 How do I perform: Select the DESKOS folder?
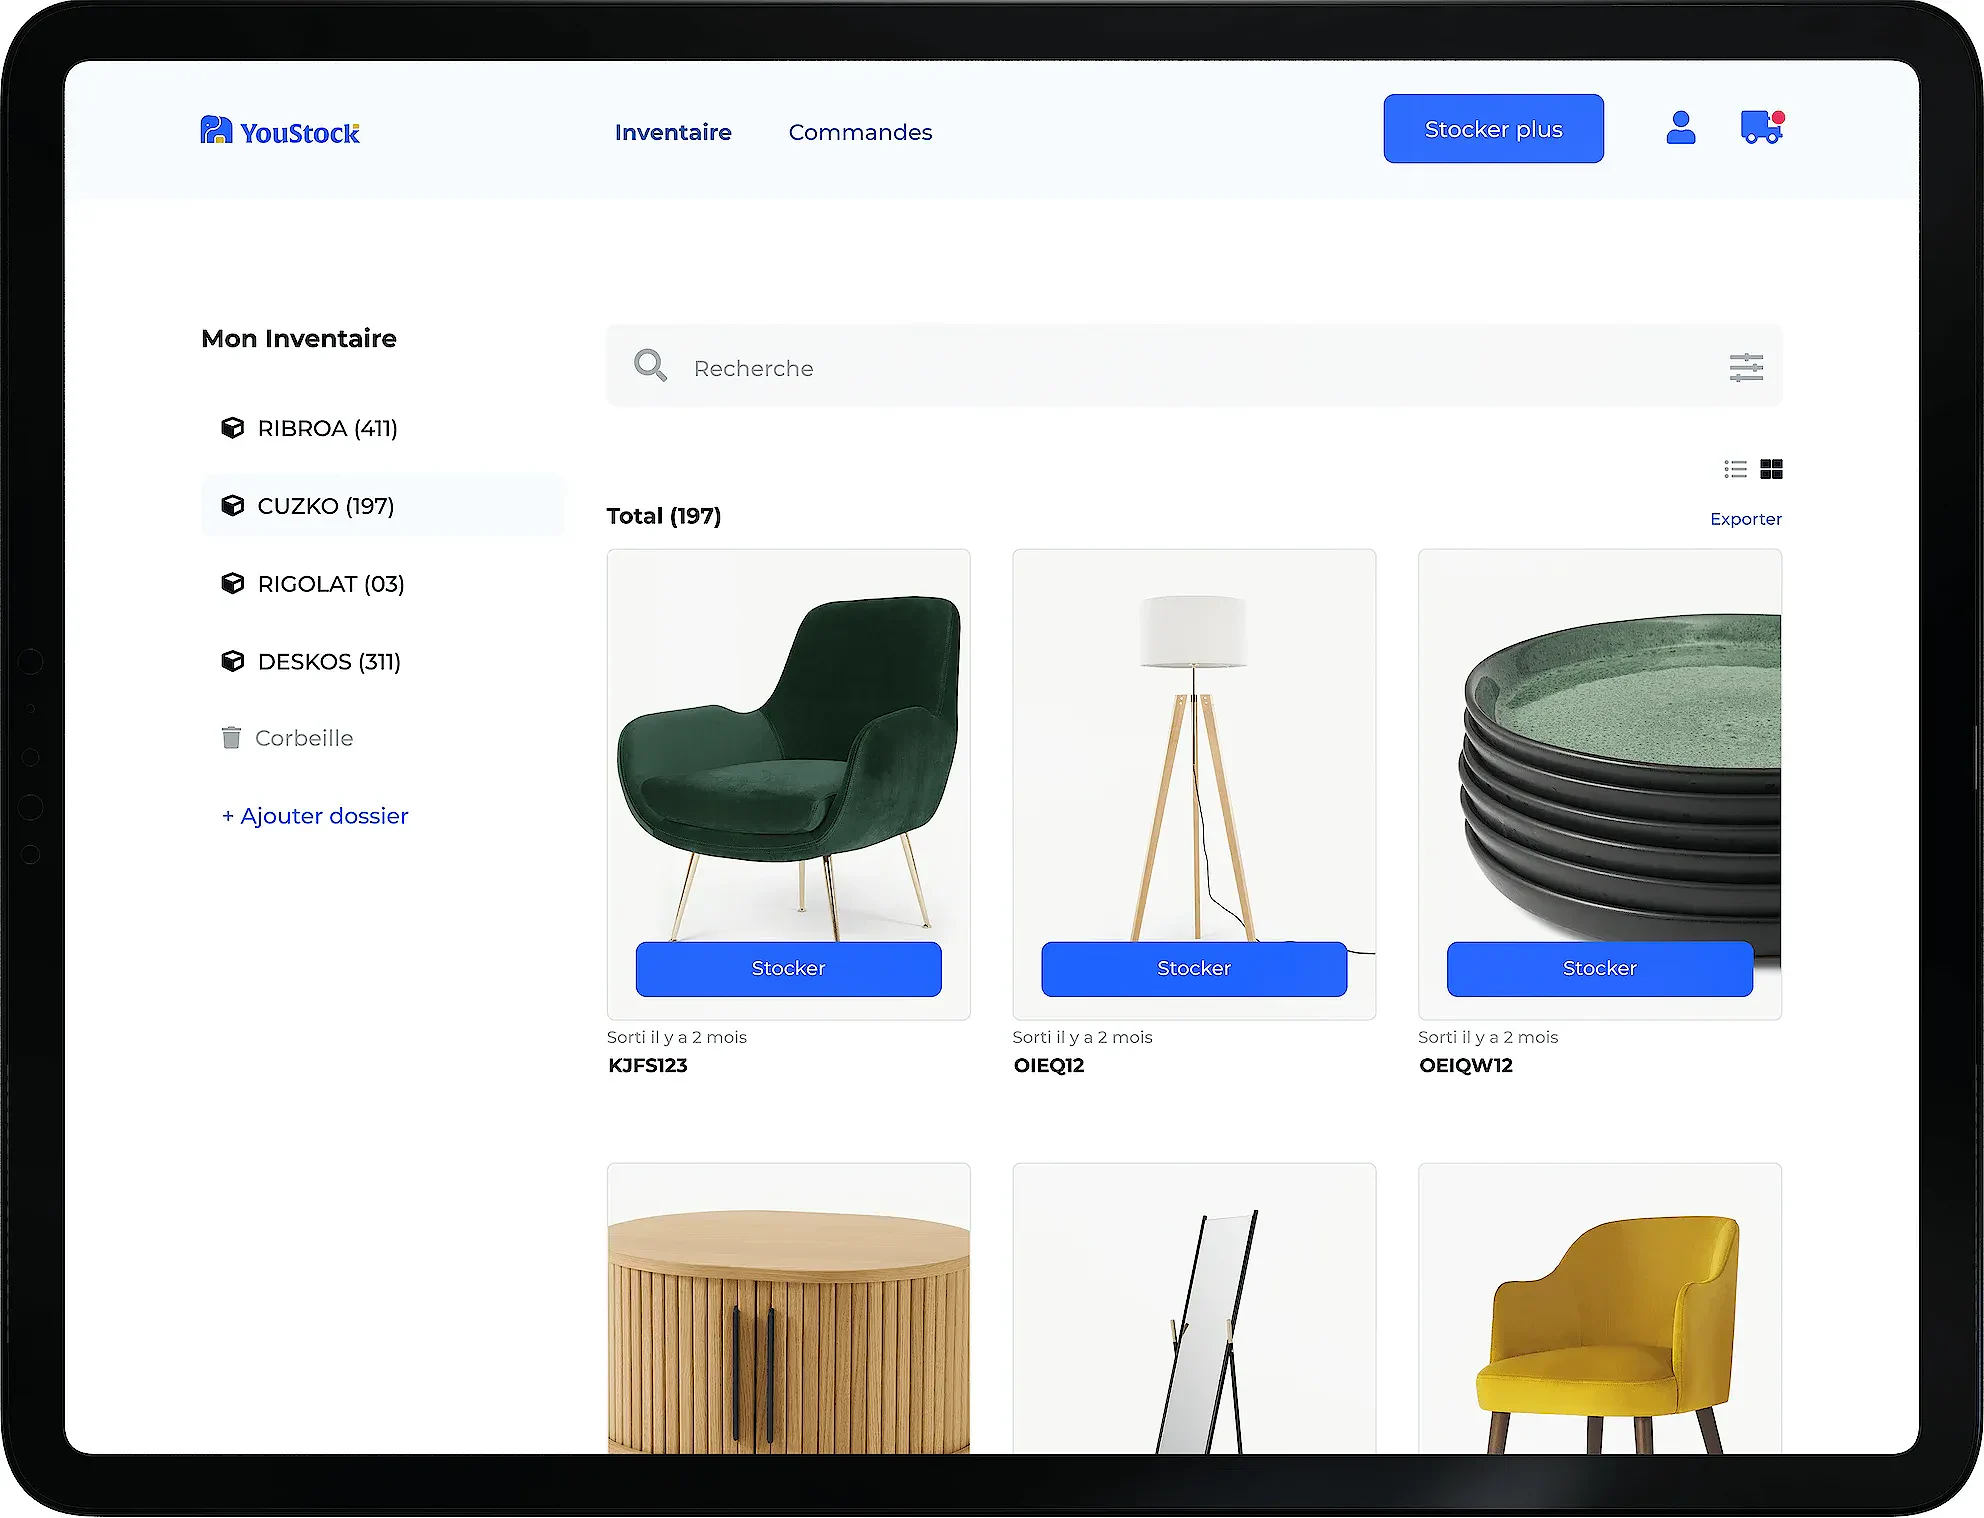pyautogui.click(x=328, y=661)
